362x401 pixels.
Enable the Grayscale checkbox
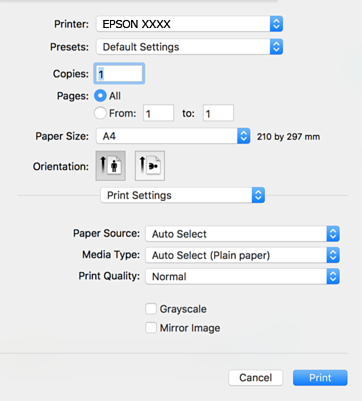tap(151, 309)
